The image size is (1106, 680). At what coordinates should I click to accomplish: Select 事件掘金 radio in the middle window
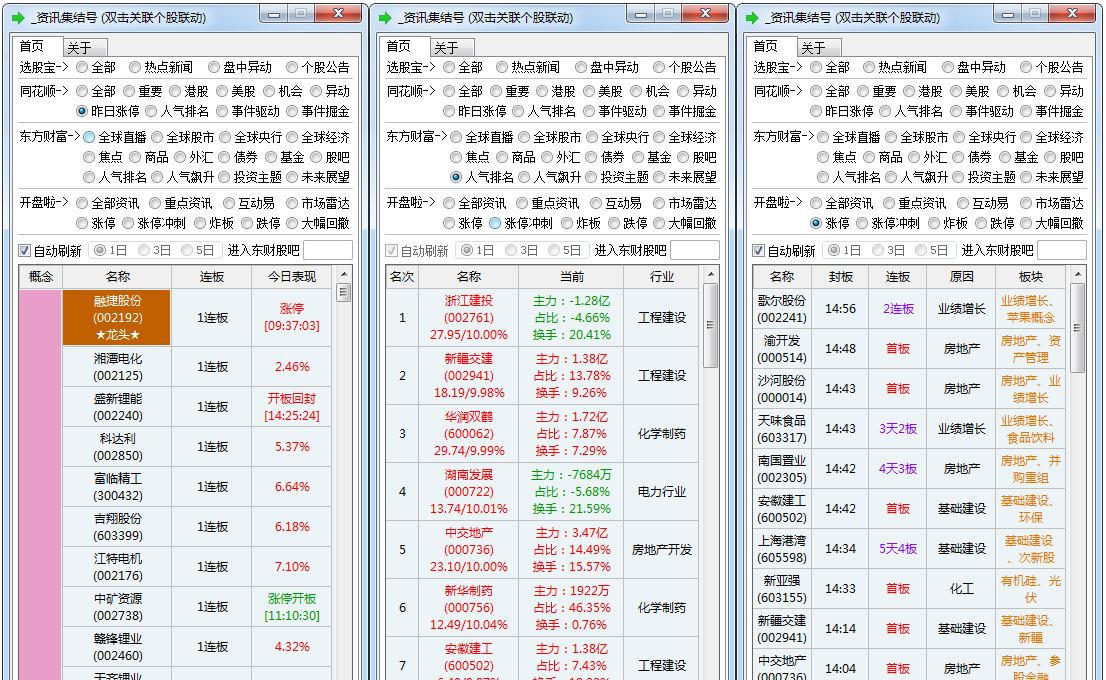pos(659,111)
